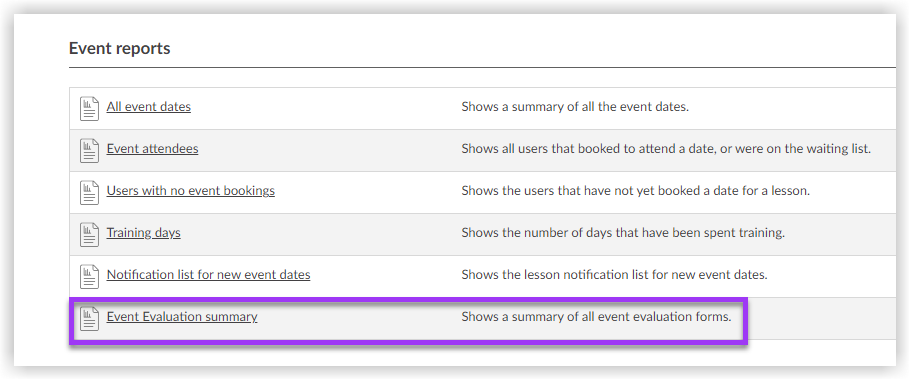Click the 'Event reports' heading
This screenshot has width=910, height=380.
[120, 48]
